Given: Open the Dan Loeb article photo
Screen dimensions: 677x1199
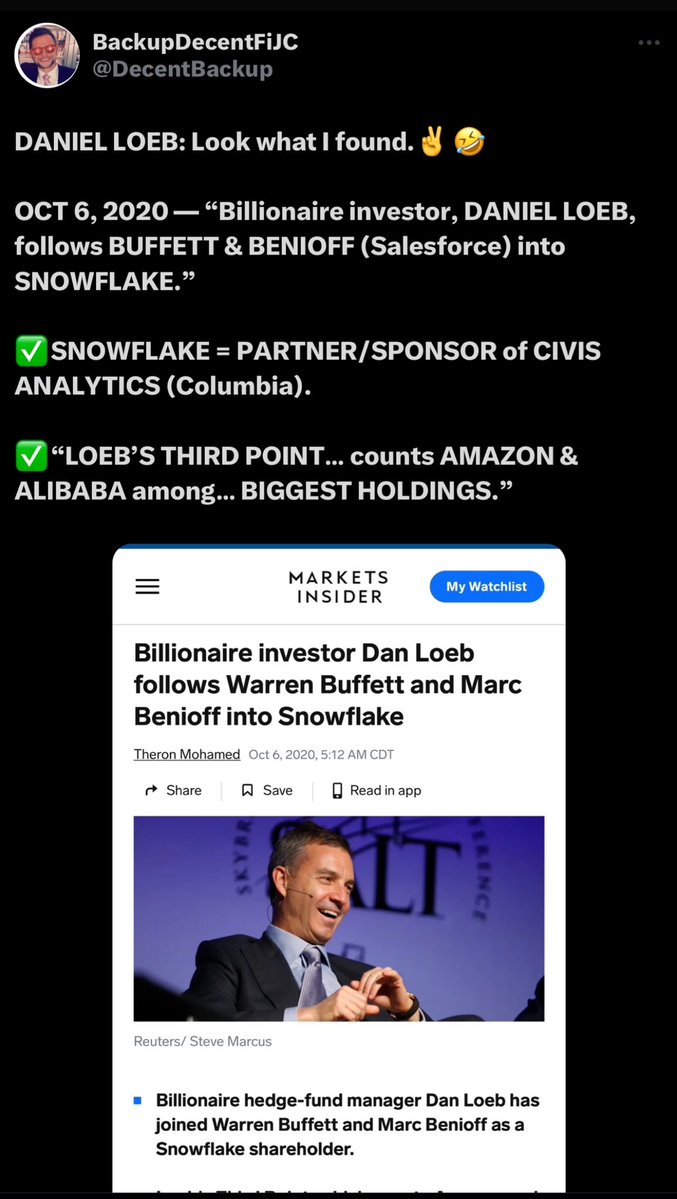Looking at the screenshot, I should [339, 918].
